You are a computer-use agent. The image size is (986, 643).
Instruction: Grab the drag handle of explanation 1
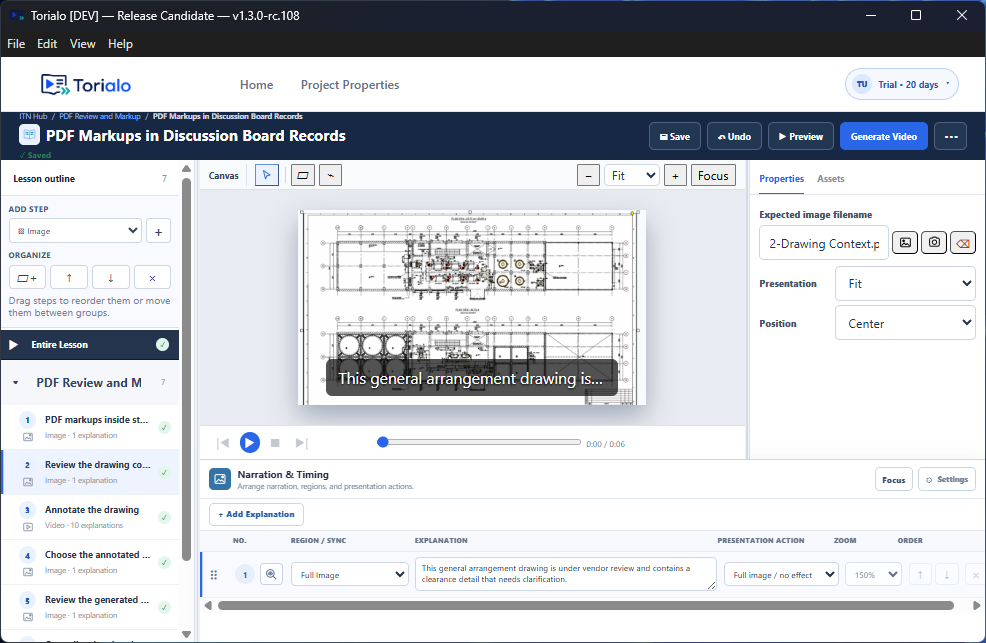(214, 574)
